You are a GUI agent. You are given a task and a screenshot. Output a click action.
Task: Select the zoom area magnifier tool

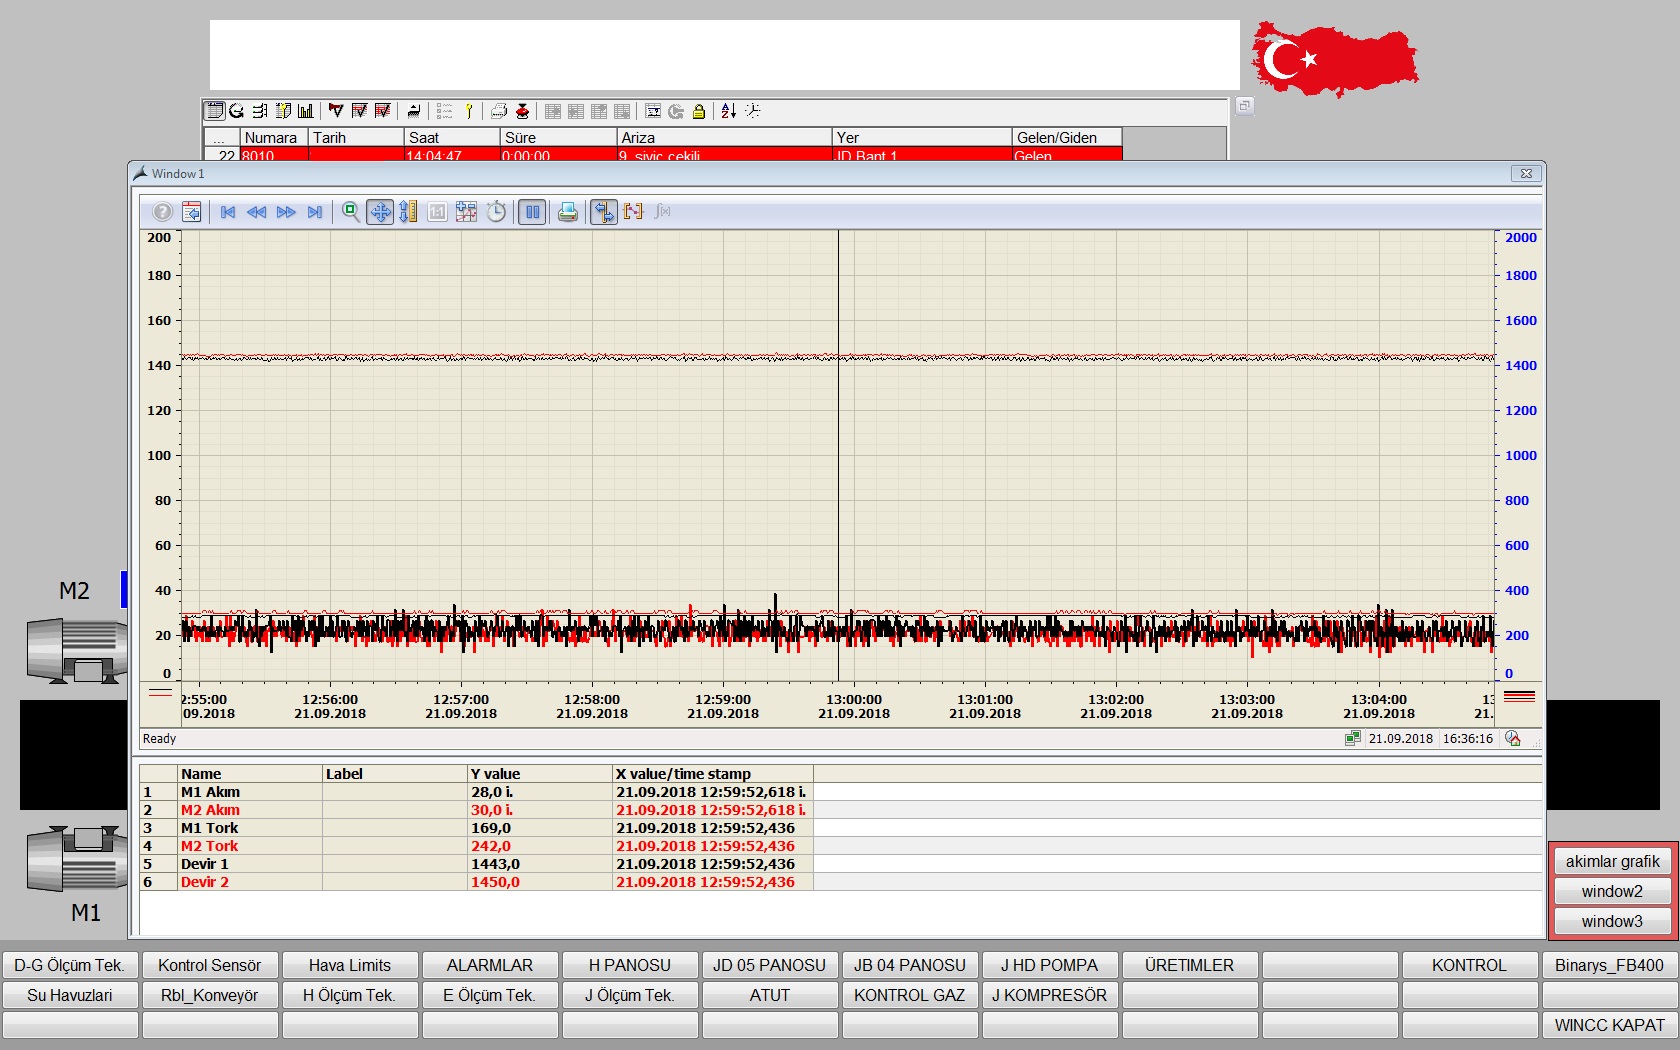click(x=351, y=212)
